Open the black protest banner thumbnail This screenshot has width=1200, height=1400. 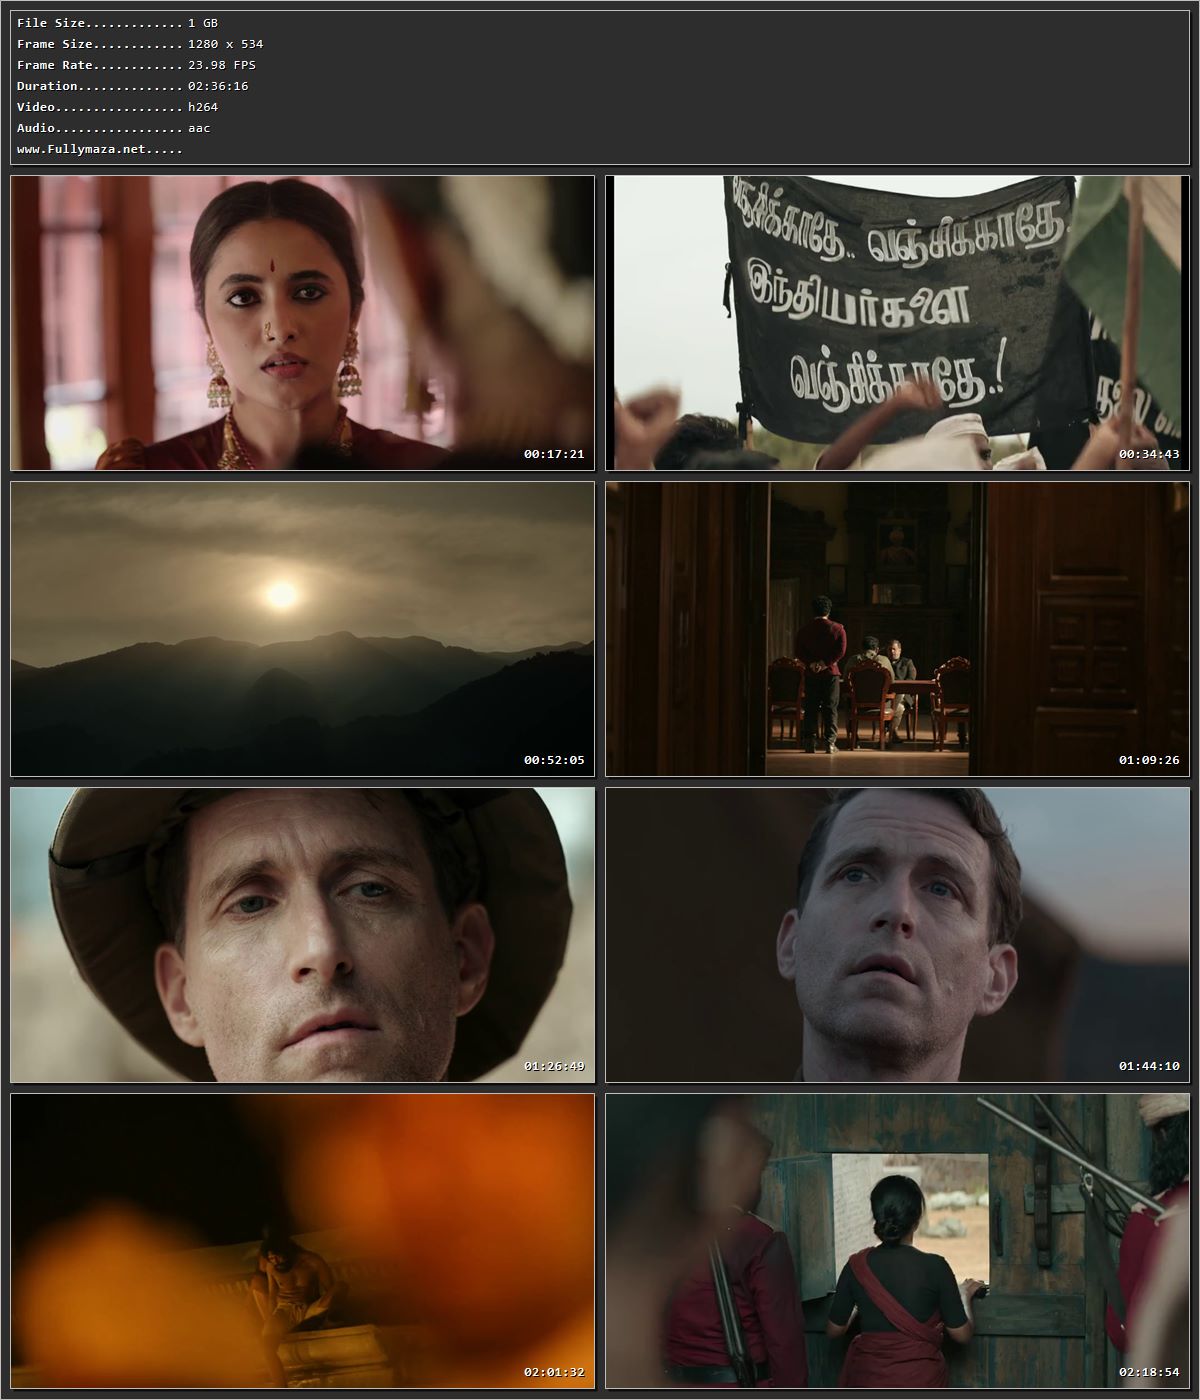897,323
